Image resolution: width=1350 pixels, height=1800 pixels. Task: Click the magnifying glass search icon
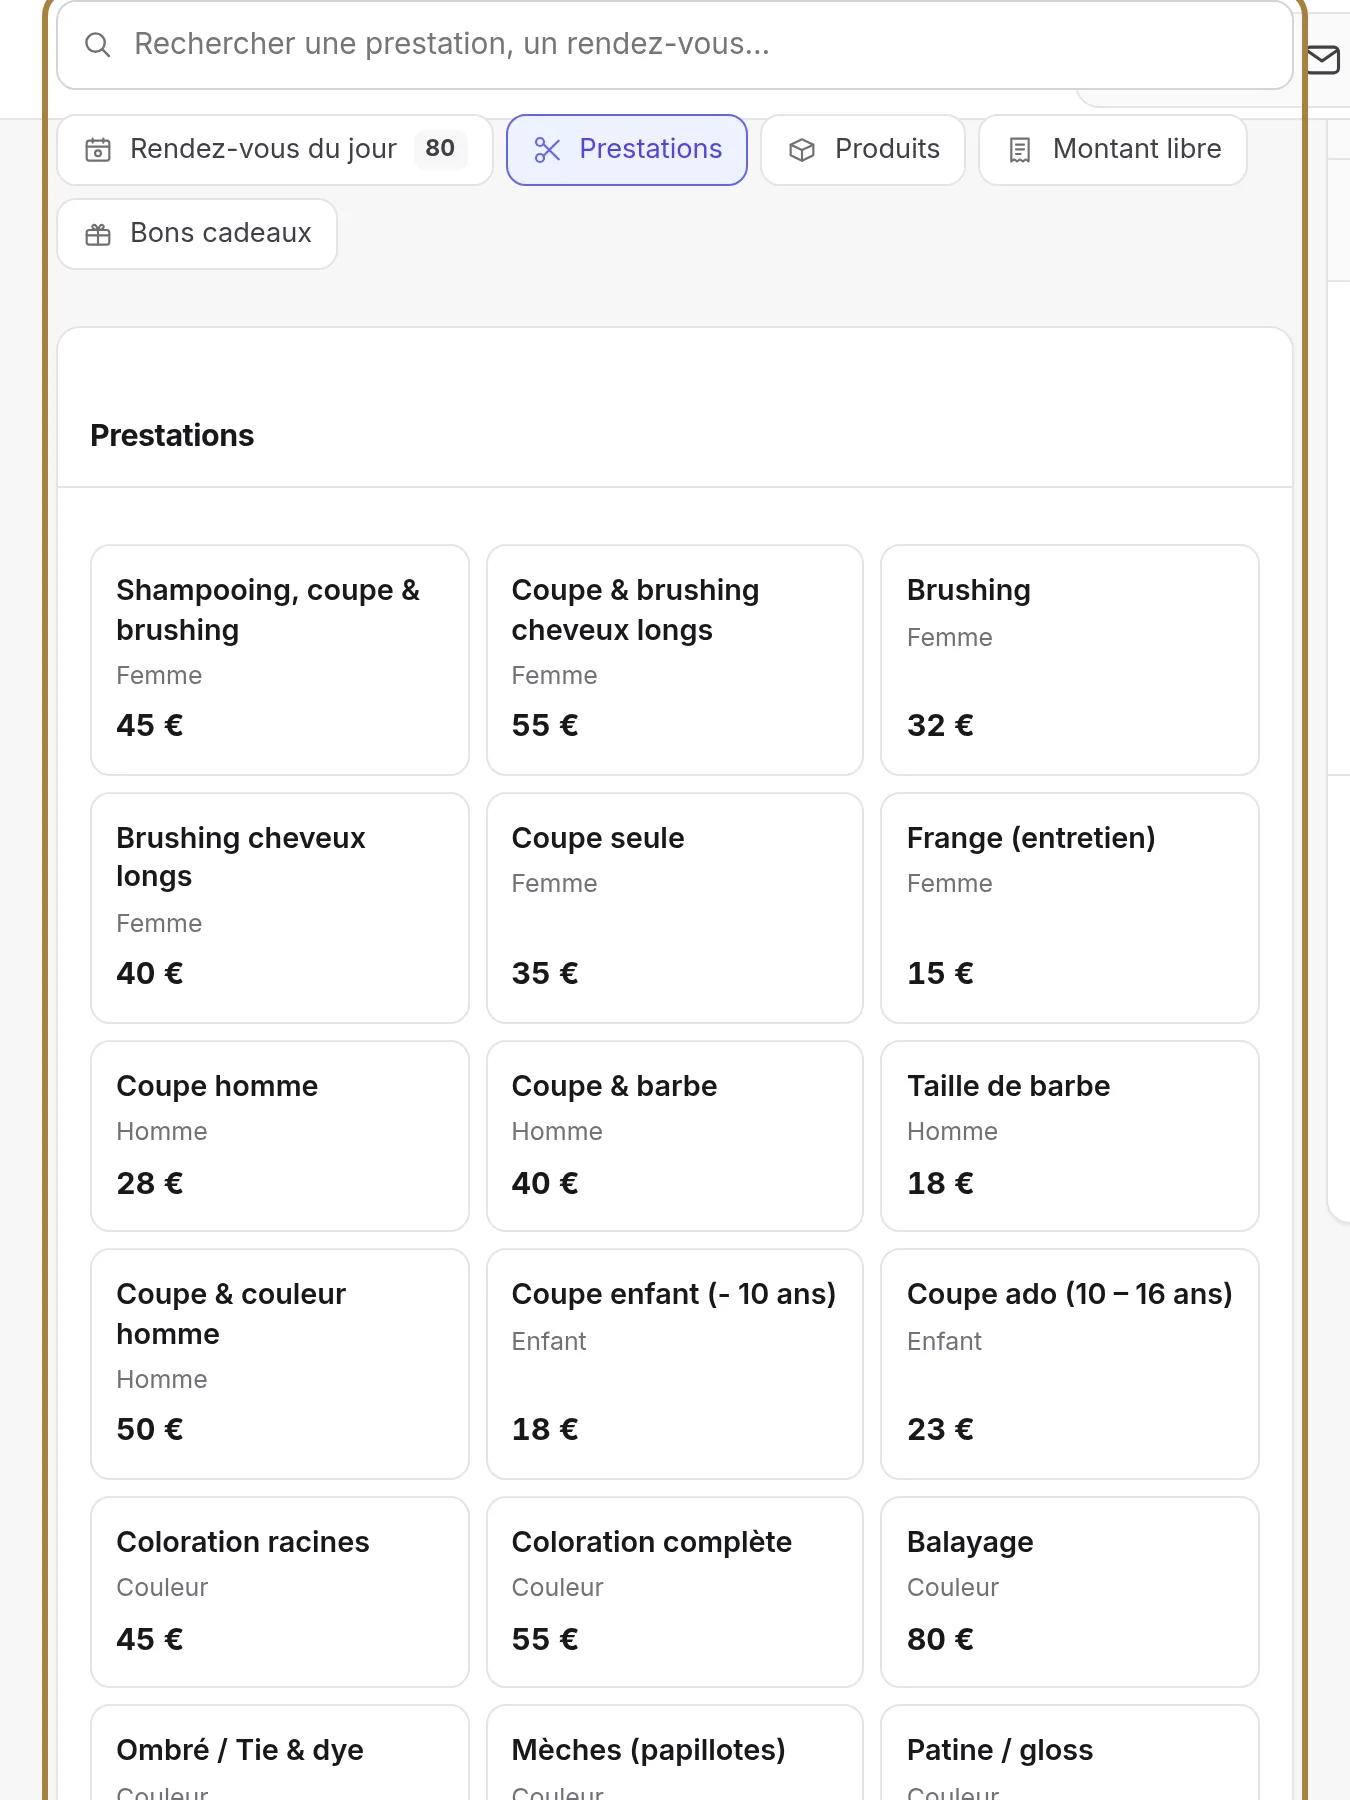(x=97, y=45)
